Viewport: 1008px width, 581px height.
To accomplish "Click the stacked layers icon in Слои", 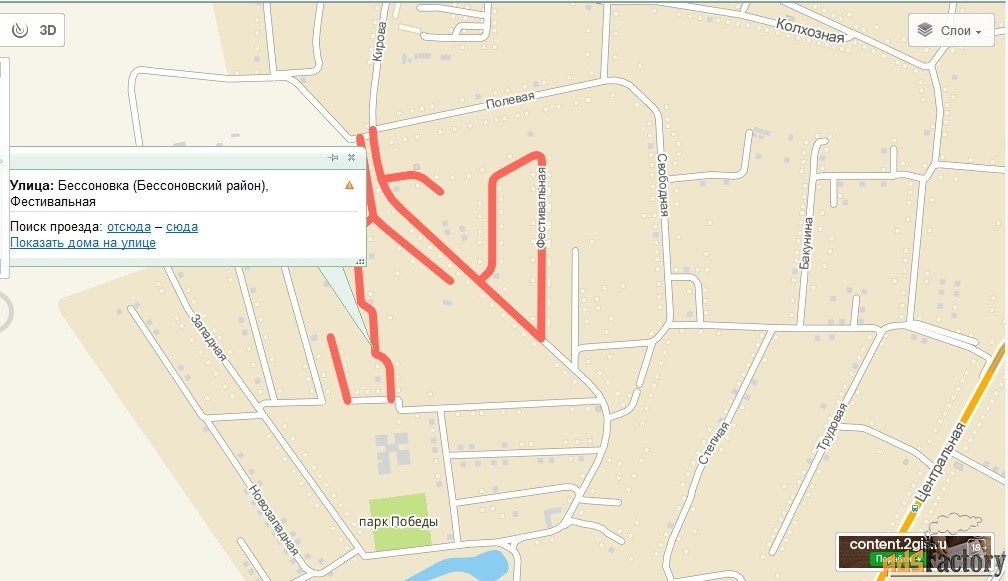I will point(924,30).
